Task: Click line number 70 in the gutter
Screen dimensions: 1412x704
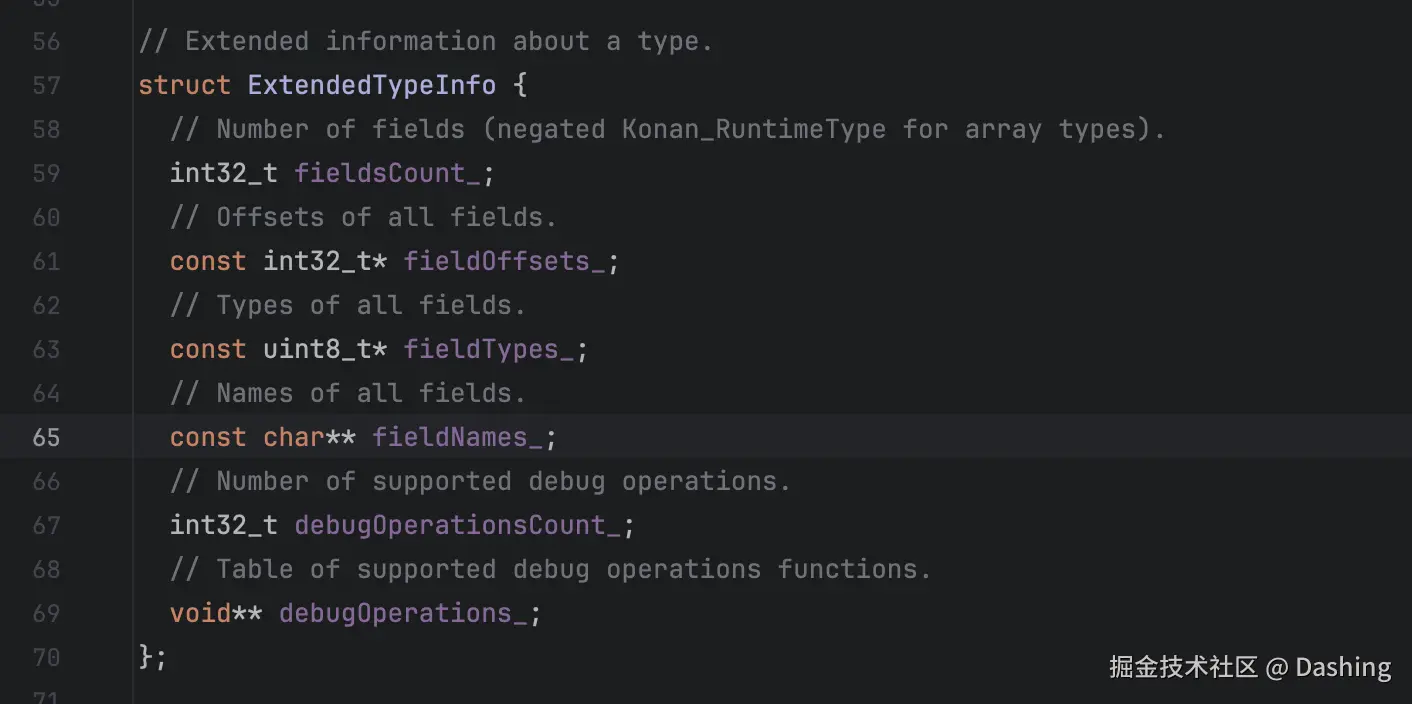Action: (46, 658)
